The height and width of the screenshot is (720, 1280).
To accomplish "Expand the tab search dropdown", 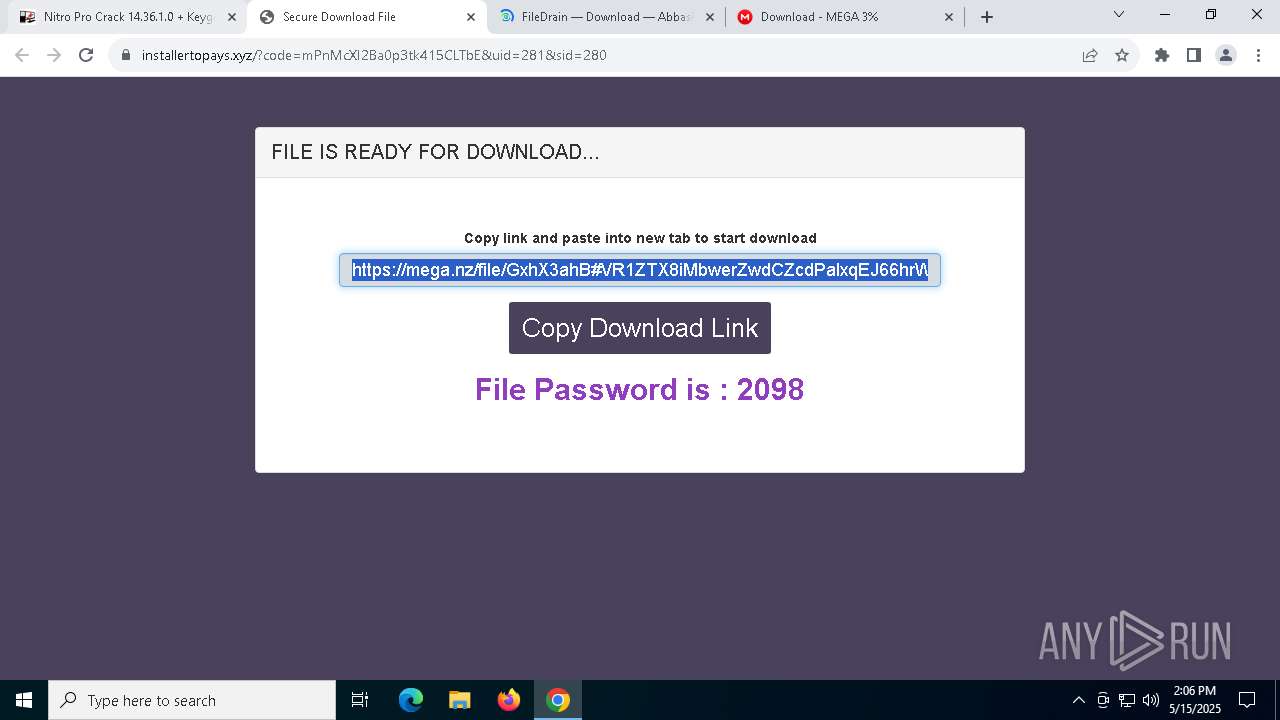I will [x=1119, y=15].
